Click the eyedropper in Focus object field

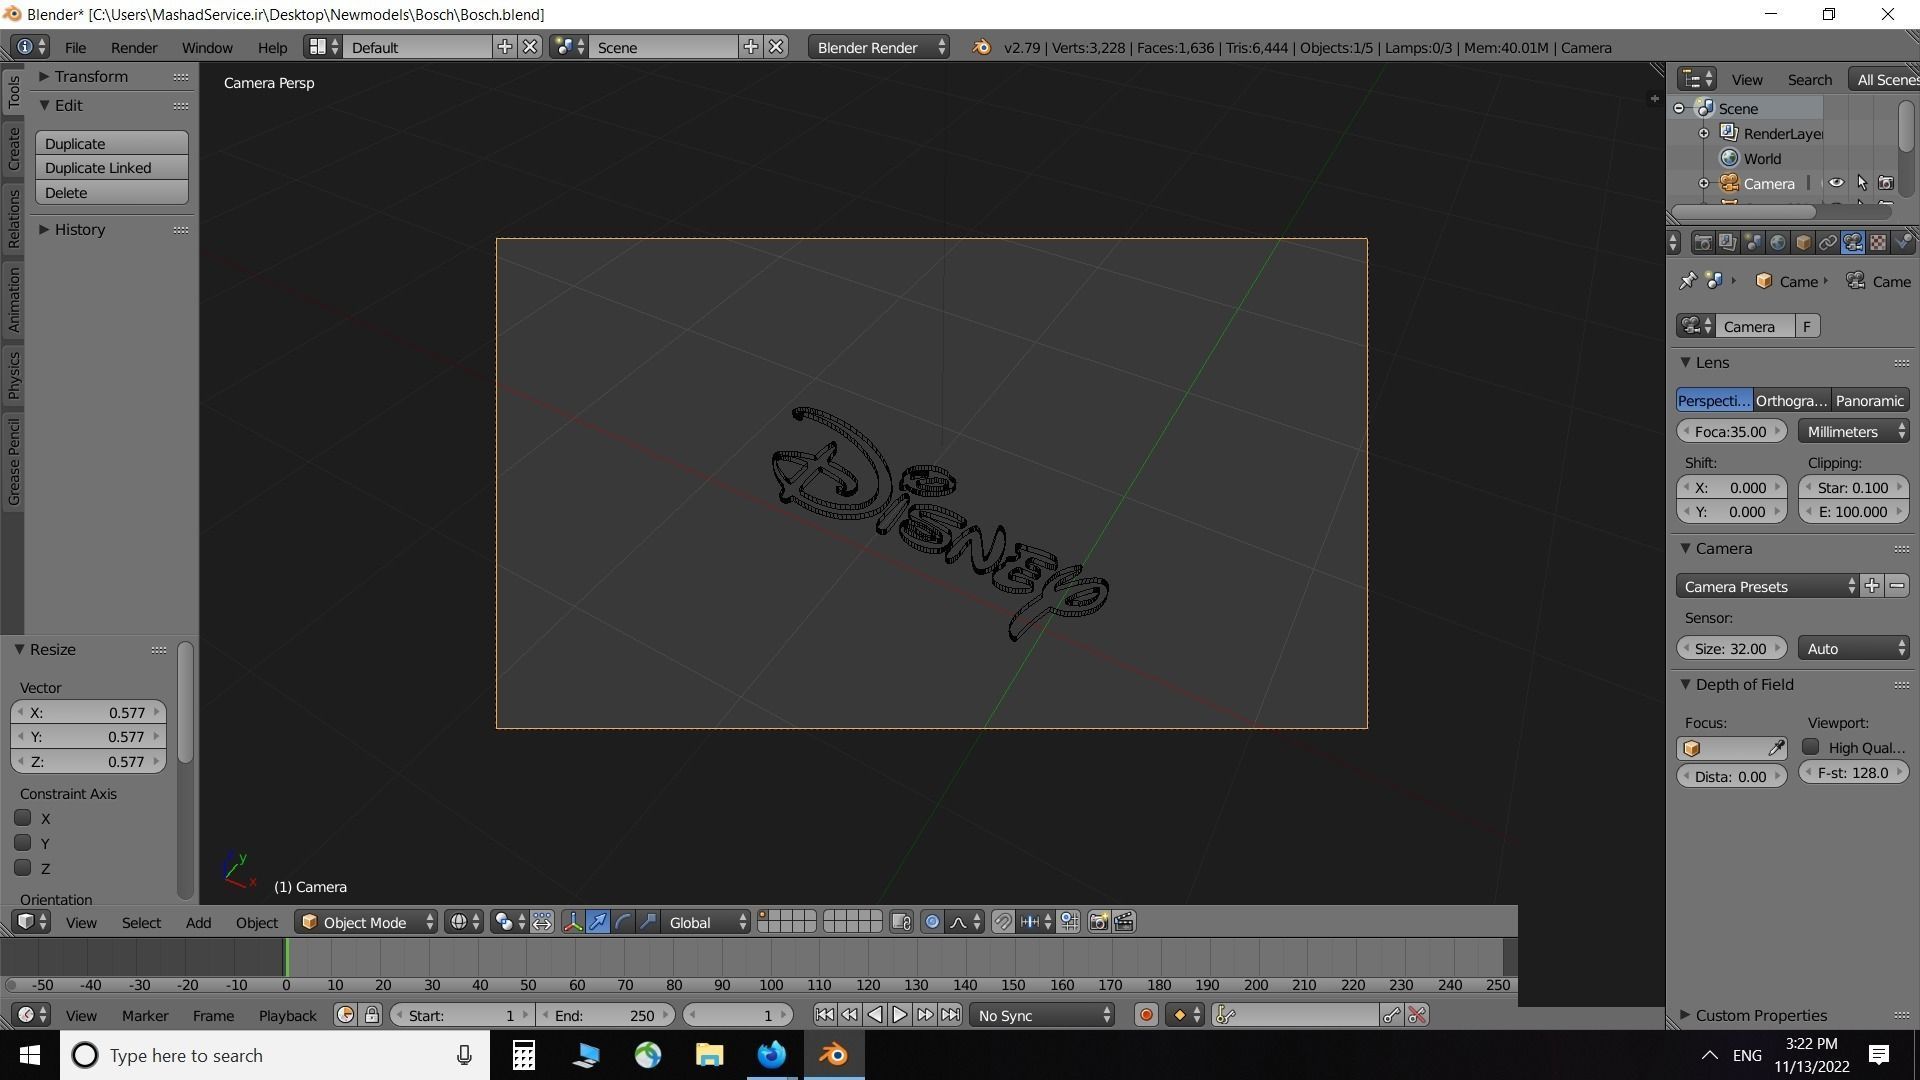tap(1776, 748)
